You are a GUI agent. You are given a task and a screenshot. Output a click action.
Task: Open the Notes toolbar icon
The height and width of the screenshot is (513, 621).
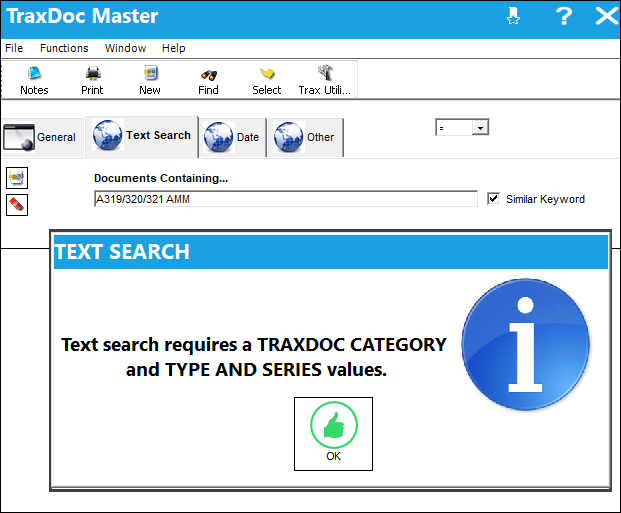coord(34,80)
